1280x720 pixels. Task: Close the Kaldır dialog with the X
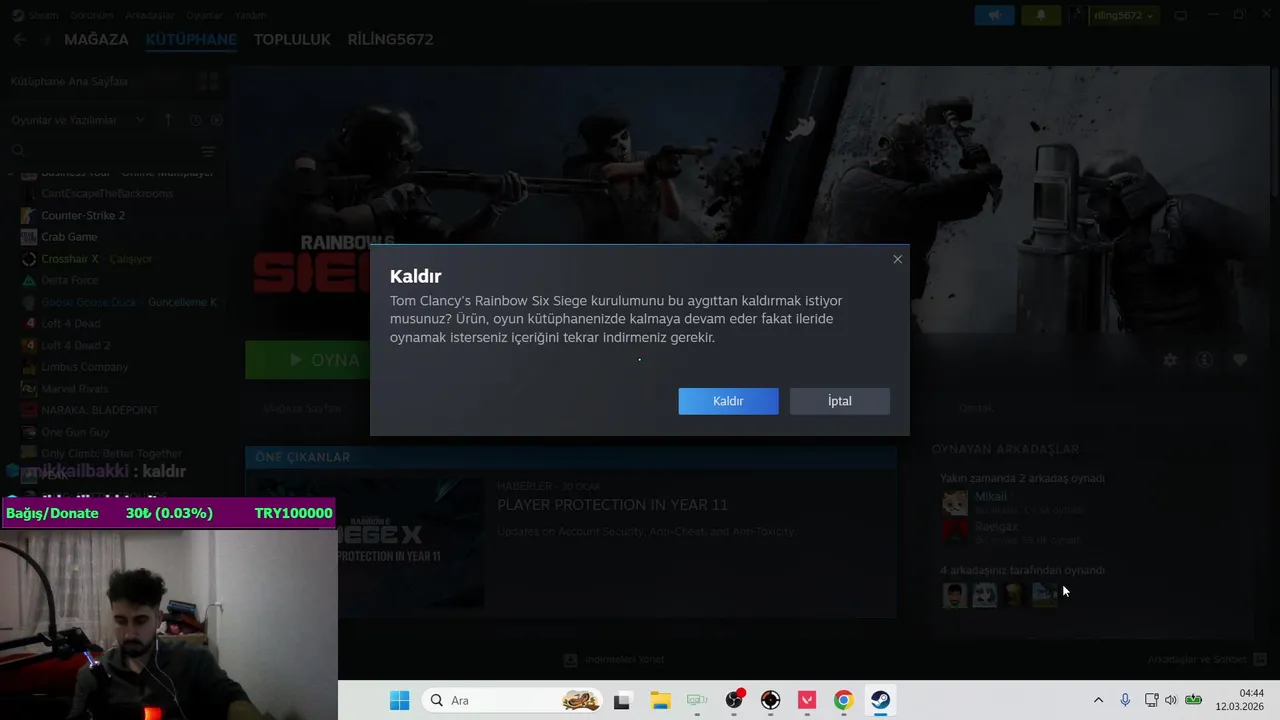pyautogui.click(x=897, y=259)
